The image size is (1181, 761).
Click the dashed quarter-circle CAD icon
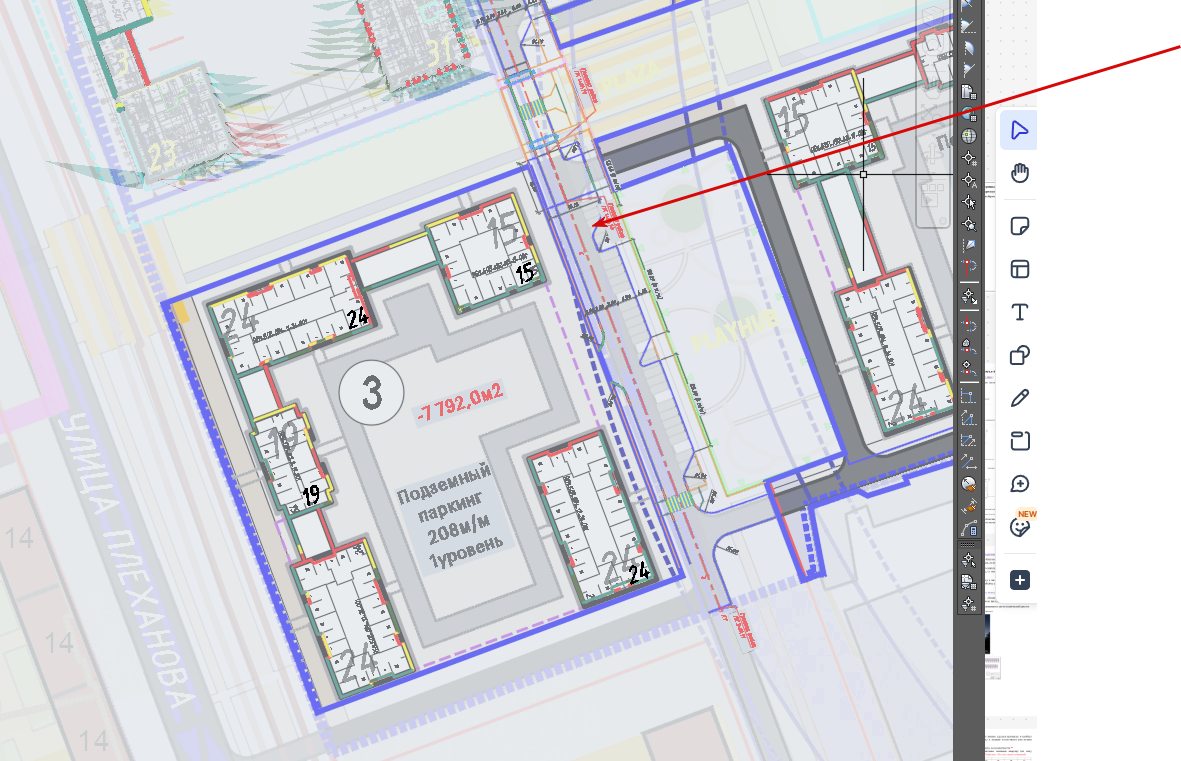pos(969,48)
